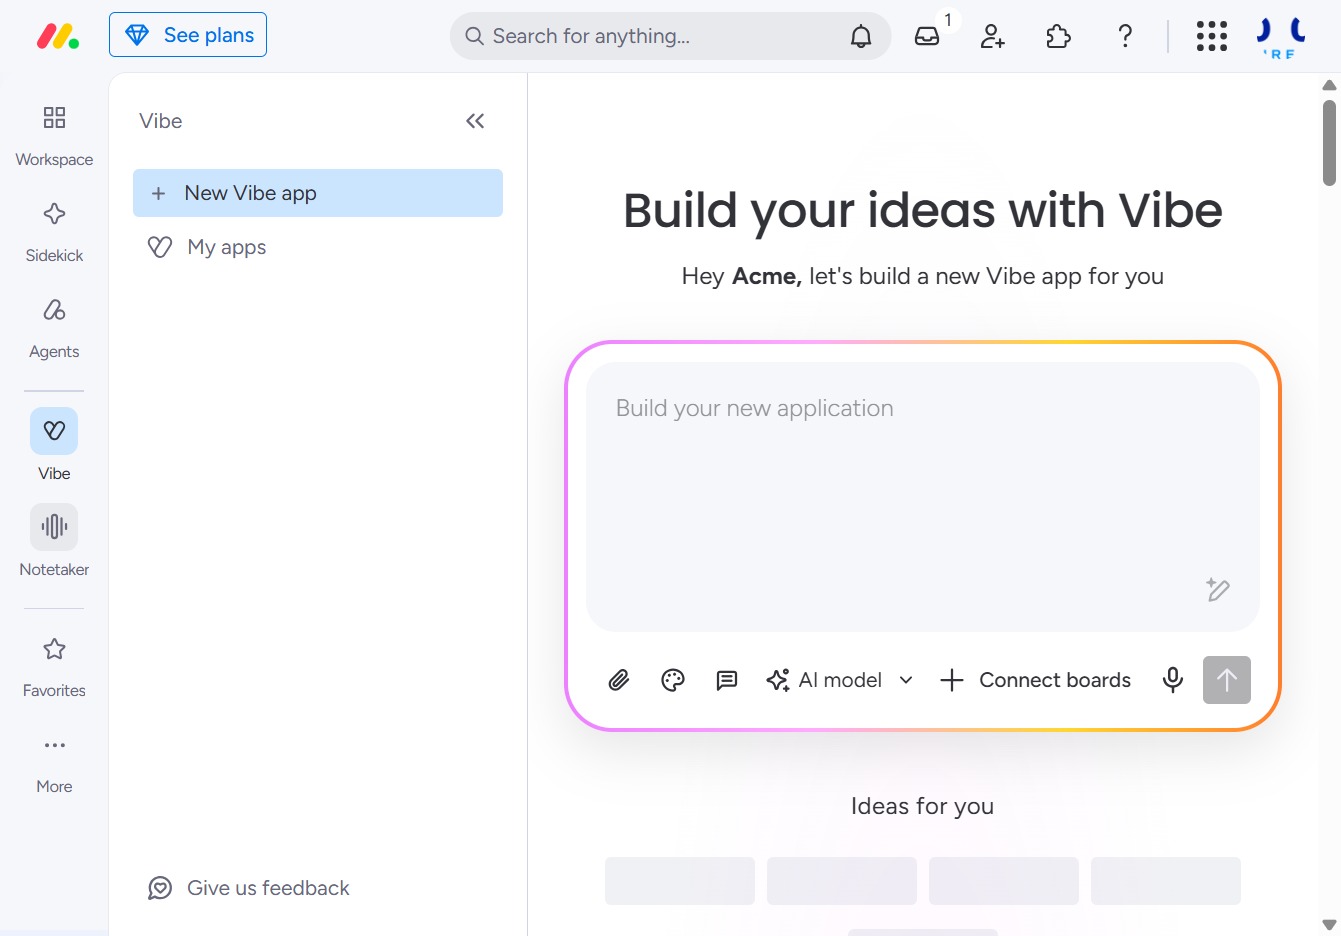Open the help question mark icon
This screenshot has width=1341, height=936.
[1125, 36]
